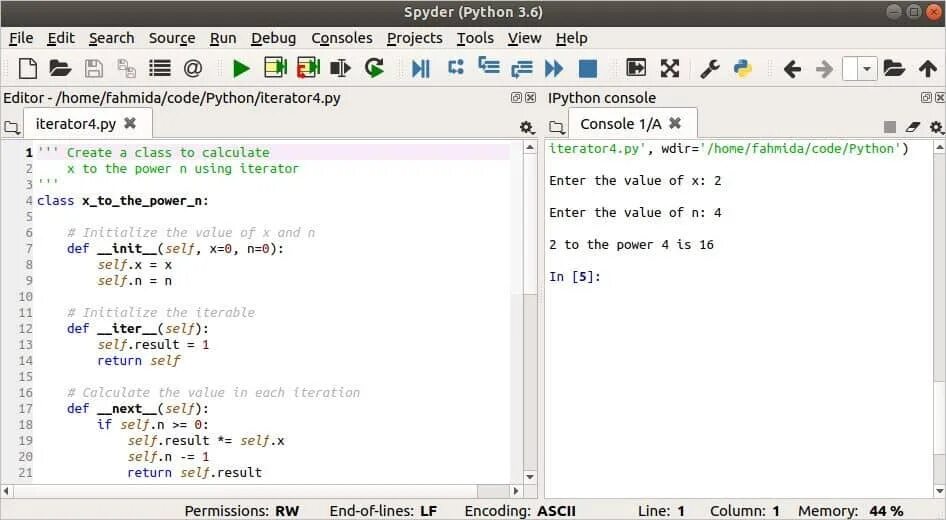Image resolution: width=946 pixels, height=520 pixels.
Task: Click the editor horizontal scrollbar
Action: 261,490
